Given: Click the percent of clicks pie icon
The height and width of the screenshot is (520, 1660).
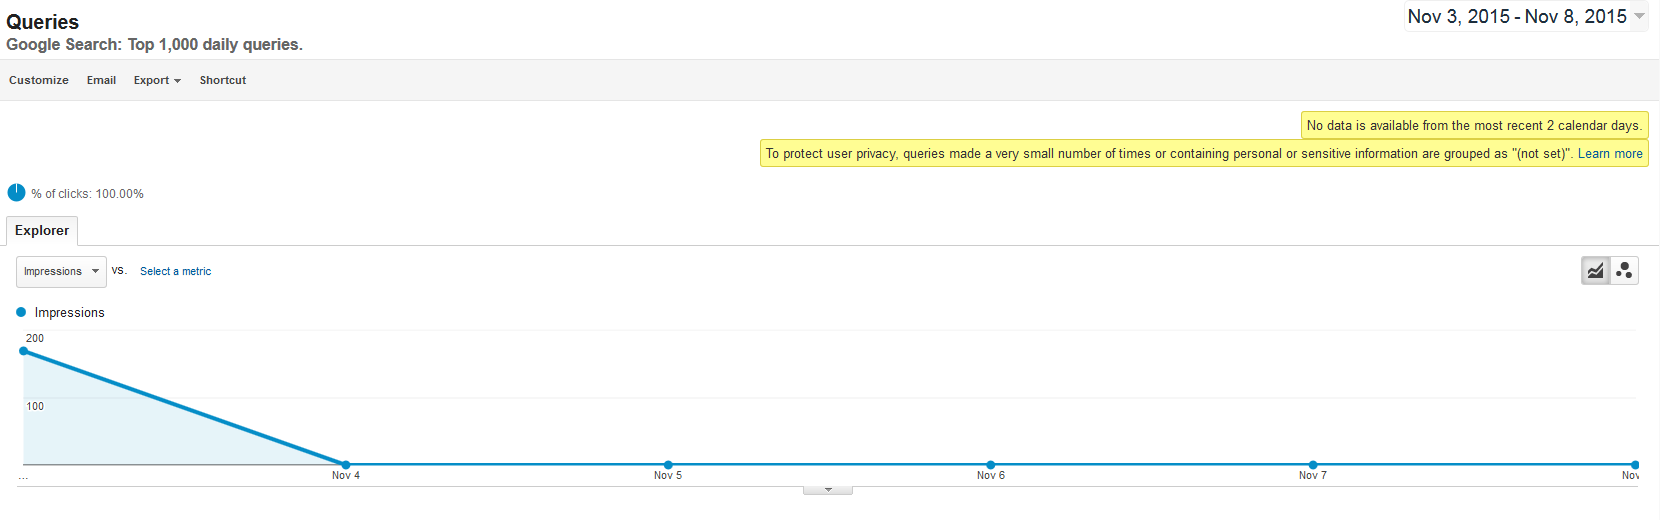Looking at the screenshot, I should point(16,193).
